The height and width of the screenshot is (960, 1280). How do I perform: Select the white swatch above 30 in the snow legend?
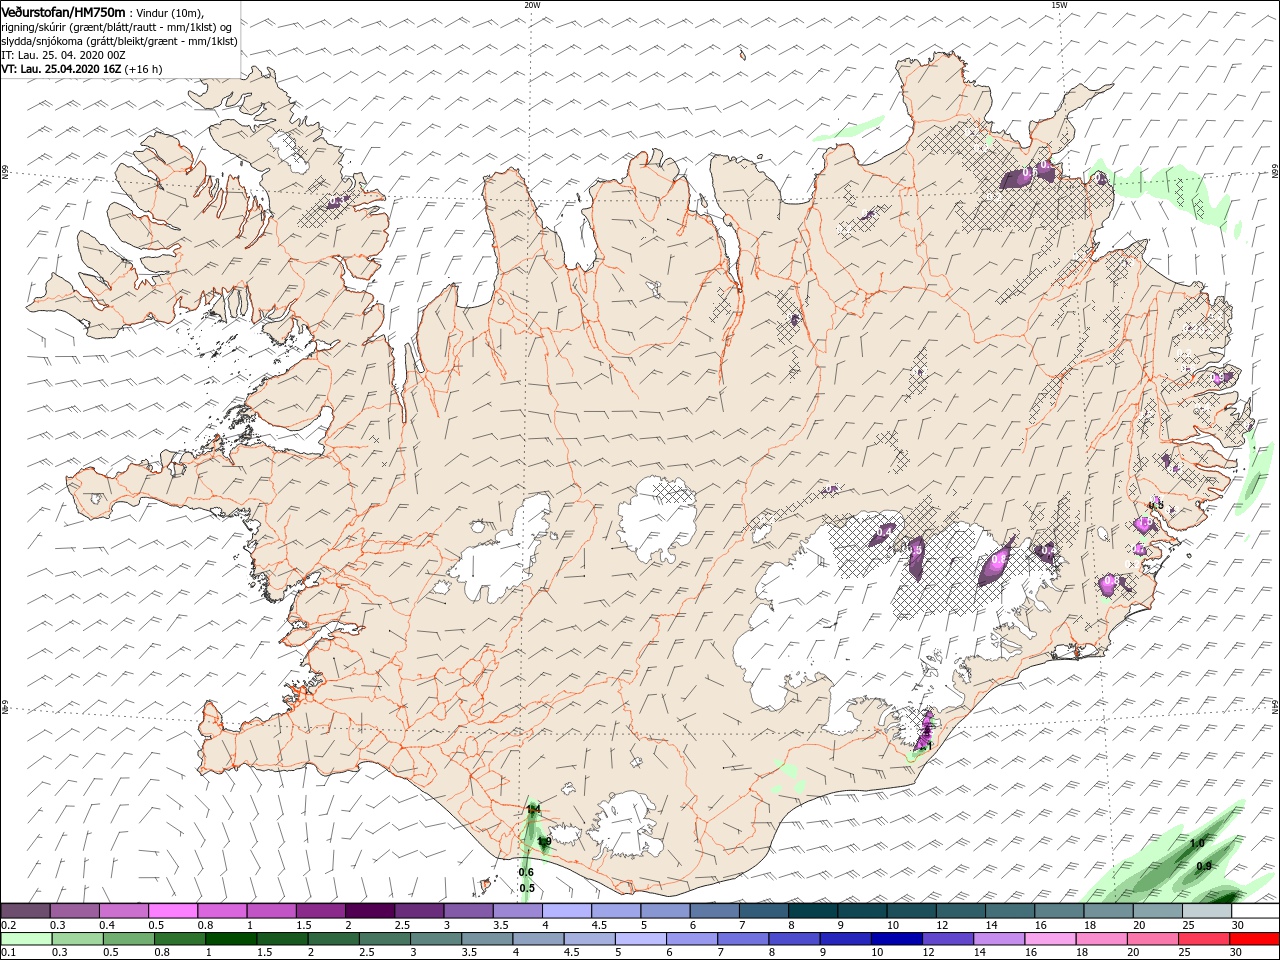coord(1255,911)
